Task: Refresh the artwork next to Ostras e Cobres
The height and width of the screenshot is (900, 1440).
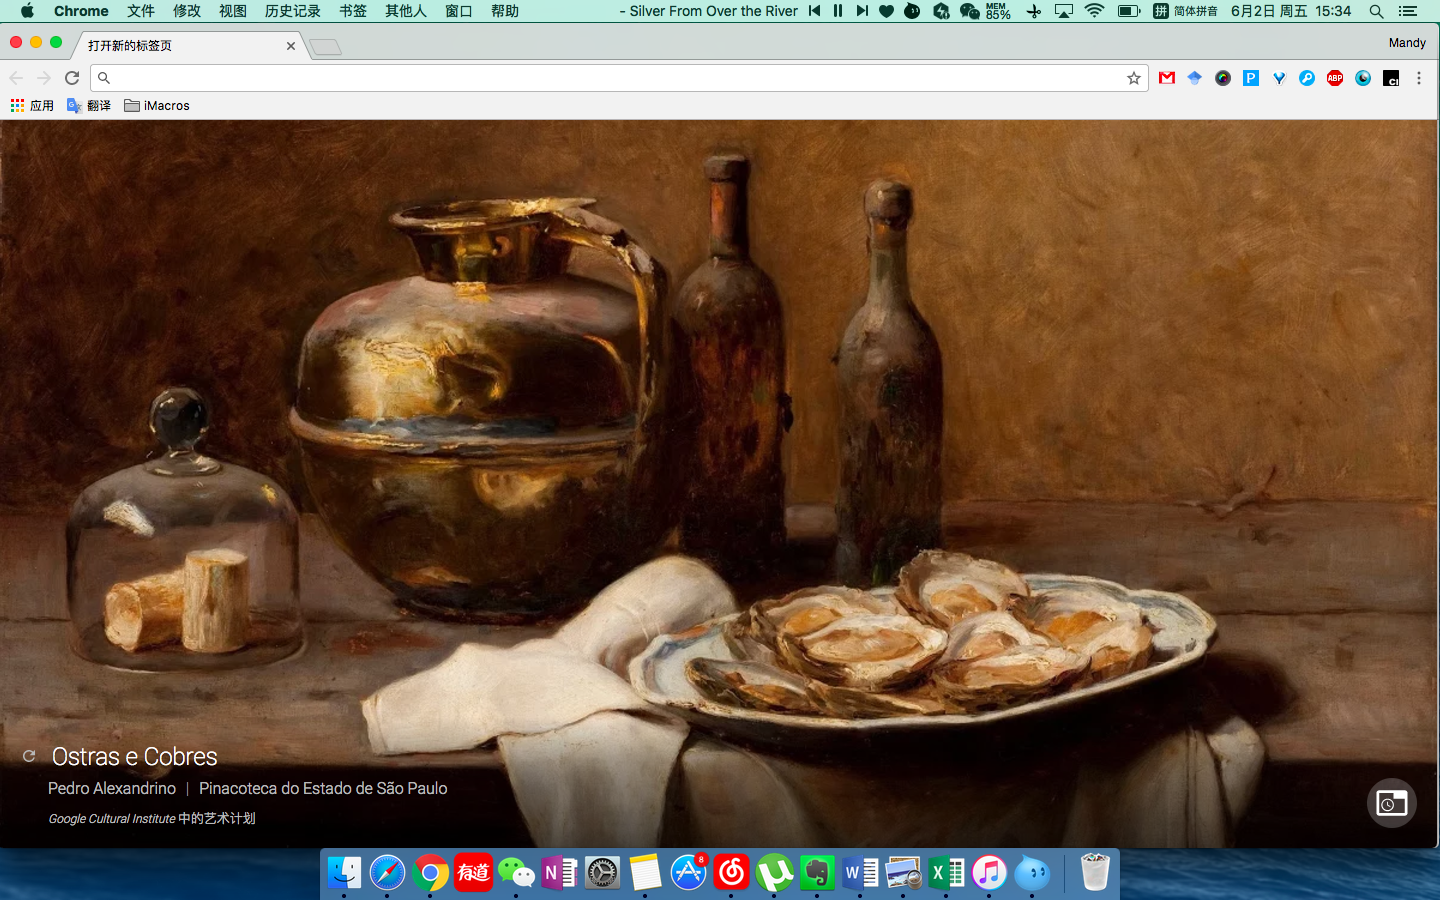Action: (x=30, y=757)
